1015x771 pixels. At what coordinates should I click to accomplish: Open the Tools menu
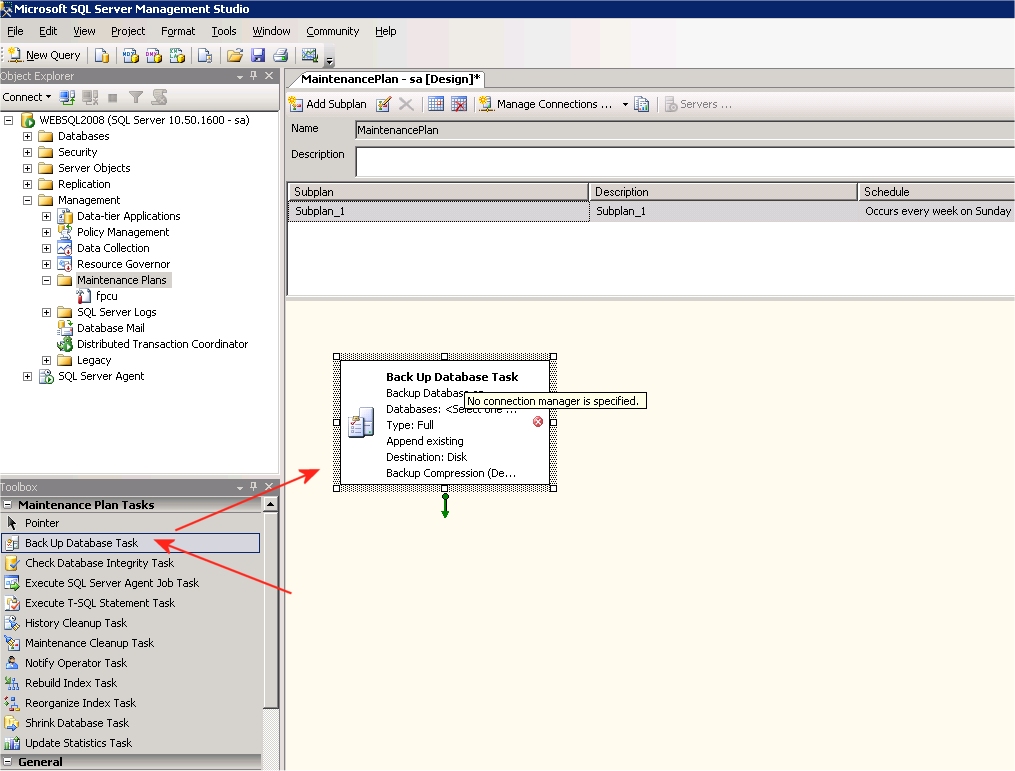pos(224,31)
